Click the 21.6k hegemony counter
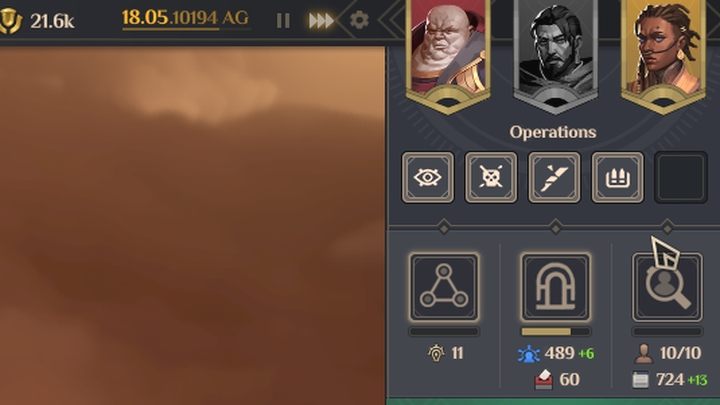 [x=52, y=21]
